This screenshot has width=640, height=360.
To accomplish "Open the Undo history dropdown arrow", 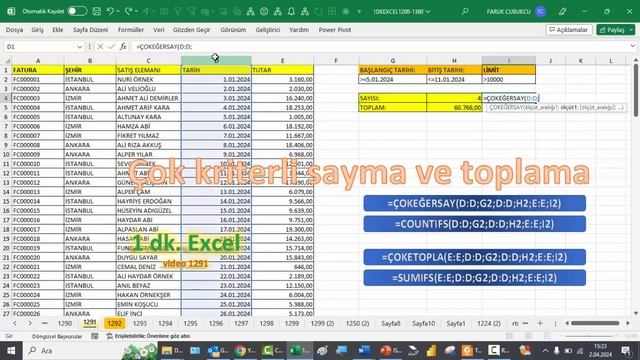I will point(118,11).
